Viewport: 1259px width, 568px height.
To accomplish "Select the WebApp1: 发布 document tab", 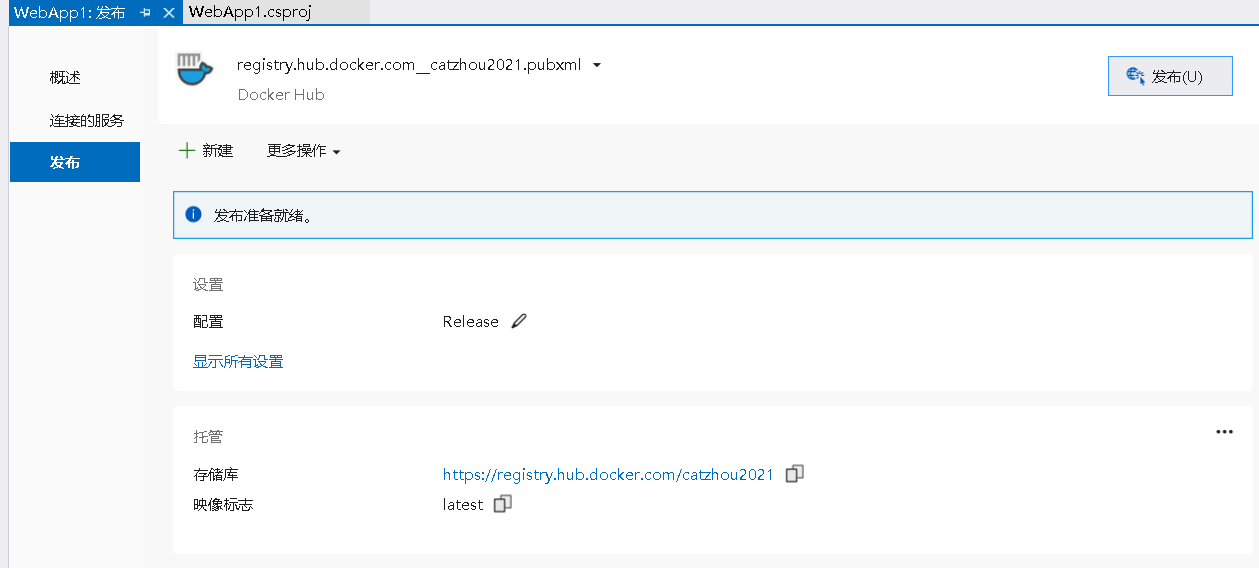I will (x=69, y=12).
